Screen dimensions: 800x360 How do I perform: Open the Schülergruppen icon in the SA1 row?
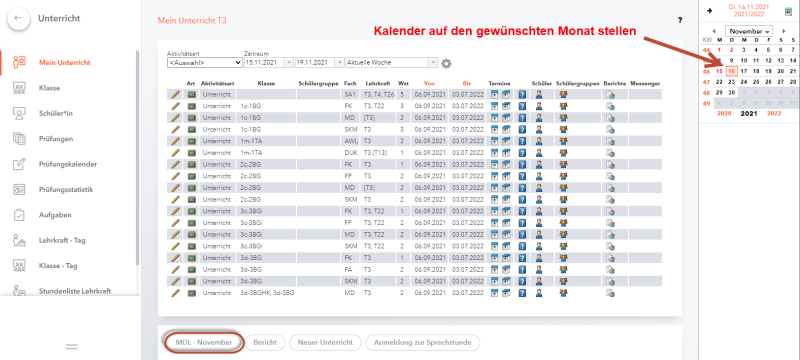(x=563, y=94)
